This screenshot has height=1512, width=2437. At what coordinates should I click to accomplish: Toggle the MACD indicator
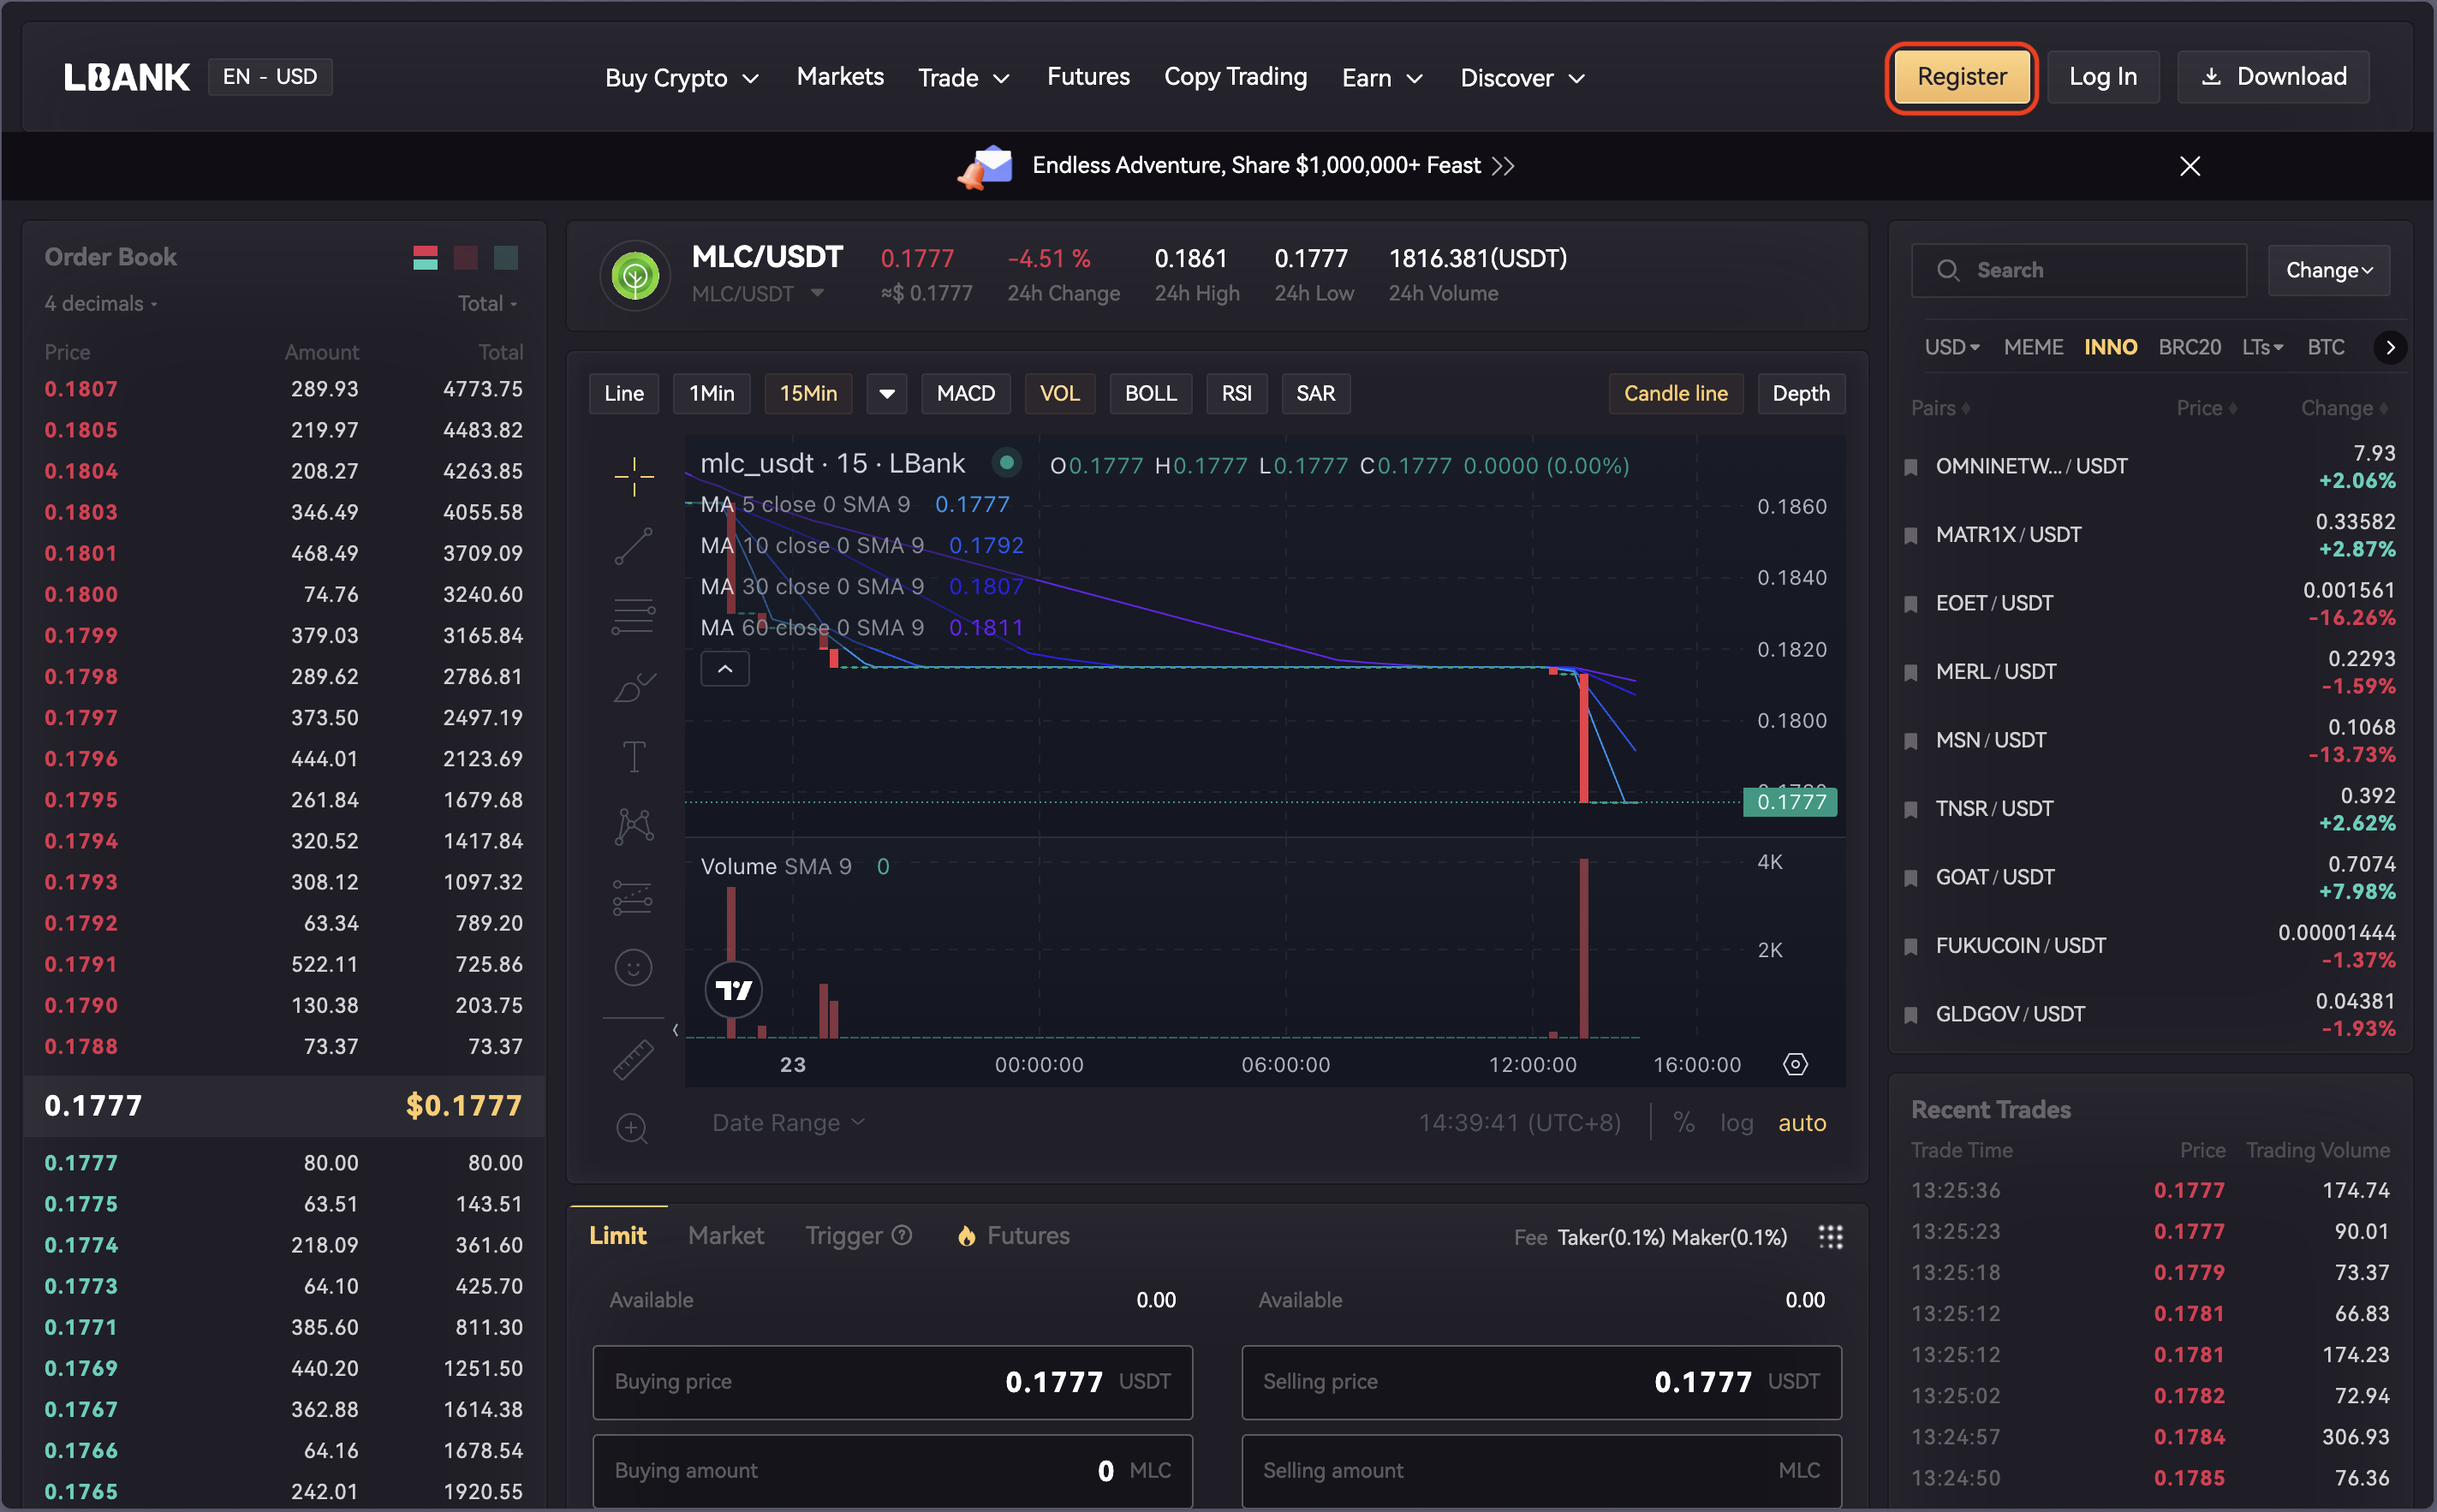[966, 394]
